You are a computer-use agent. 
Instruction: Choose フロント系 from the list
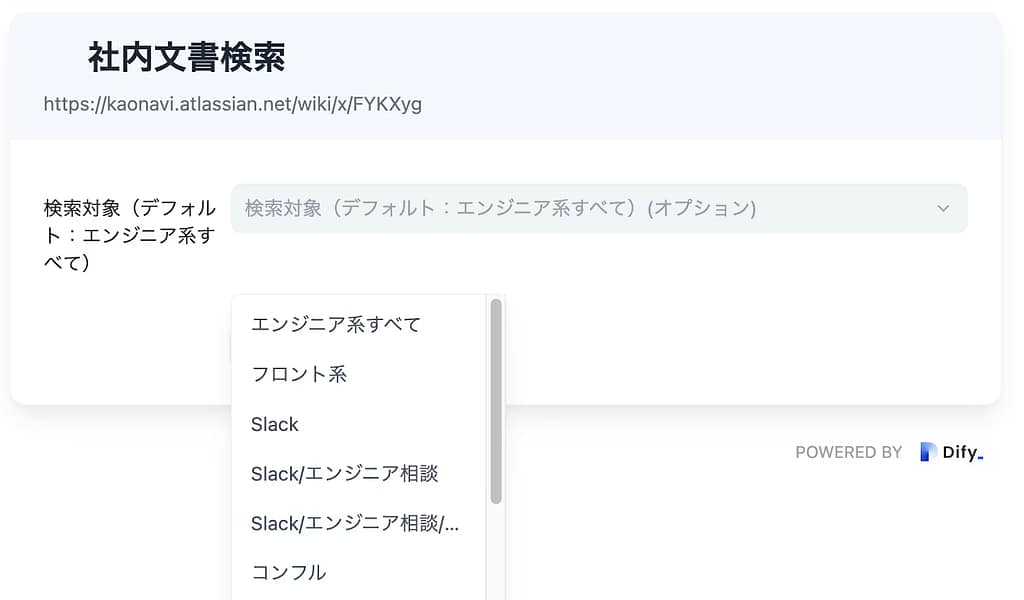[x=299, y=374]
